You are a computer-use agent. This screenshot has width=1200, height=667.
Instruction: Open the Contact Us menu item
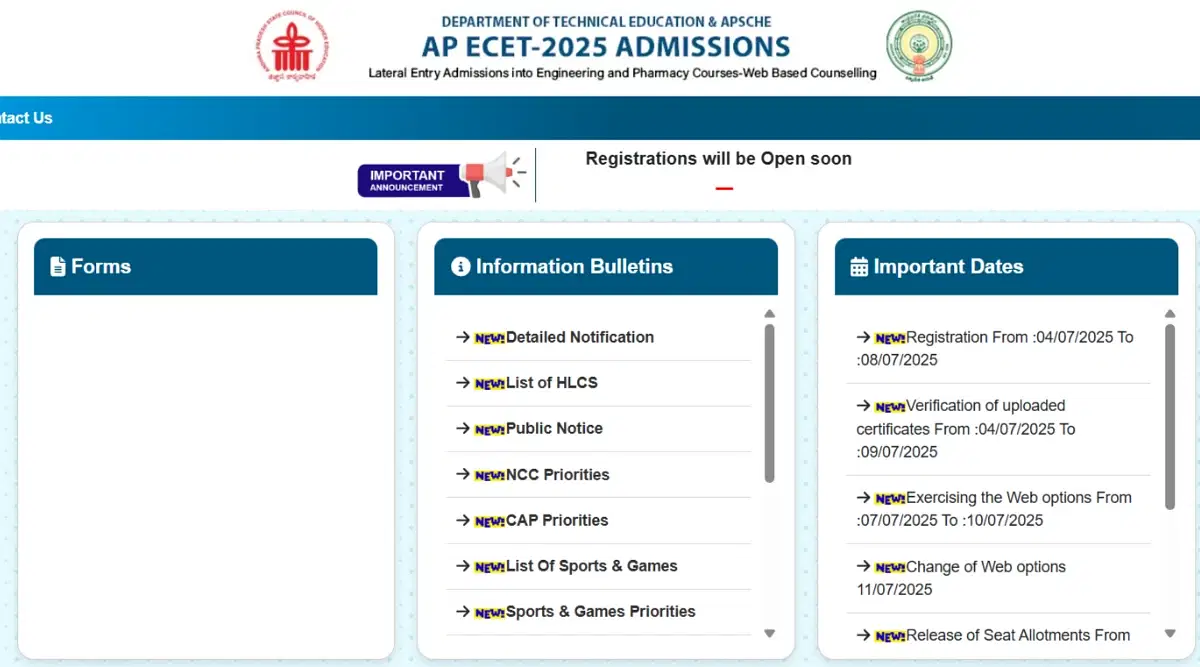26,118
